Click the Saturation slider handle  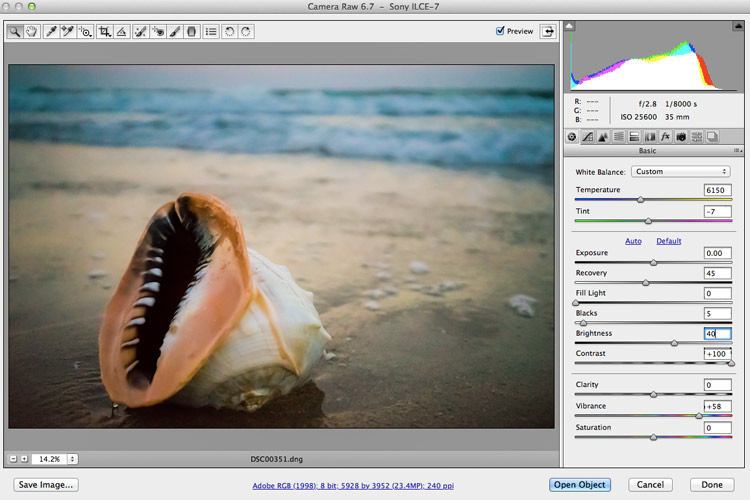pos(653,437)
